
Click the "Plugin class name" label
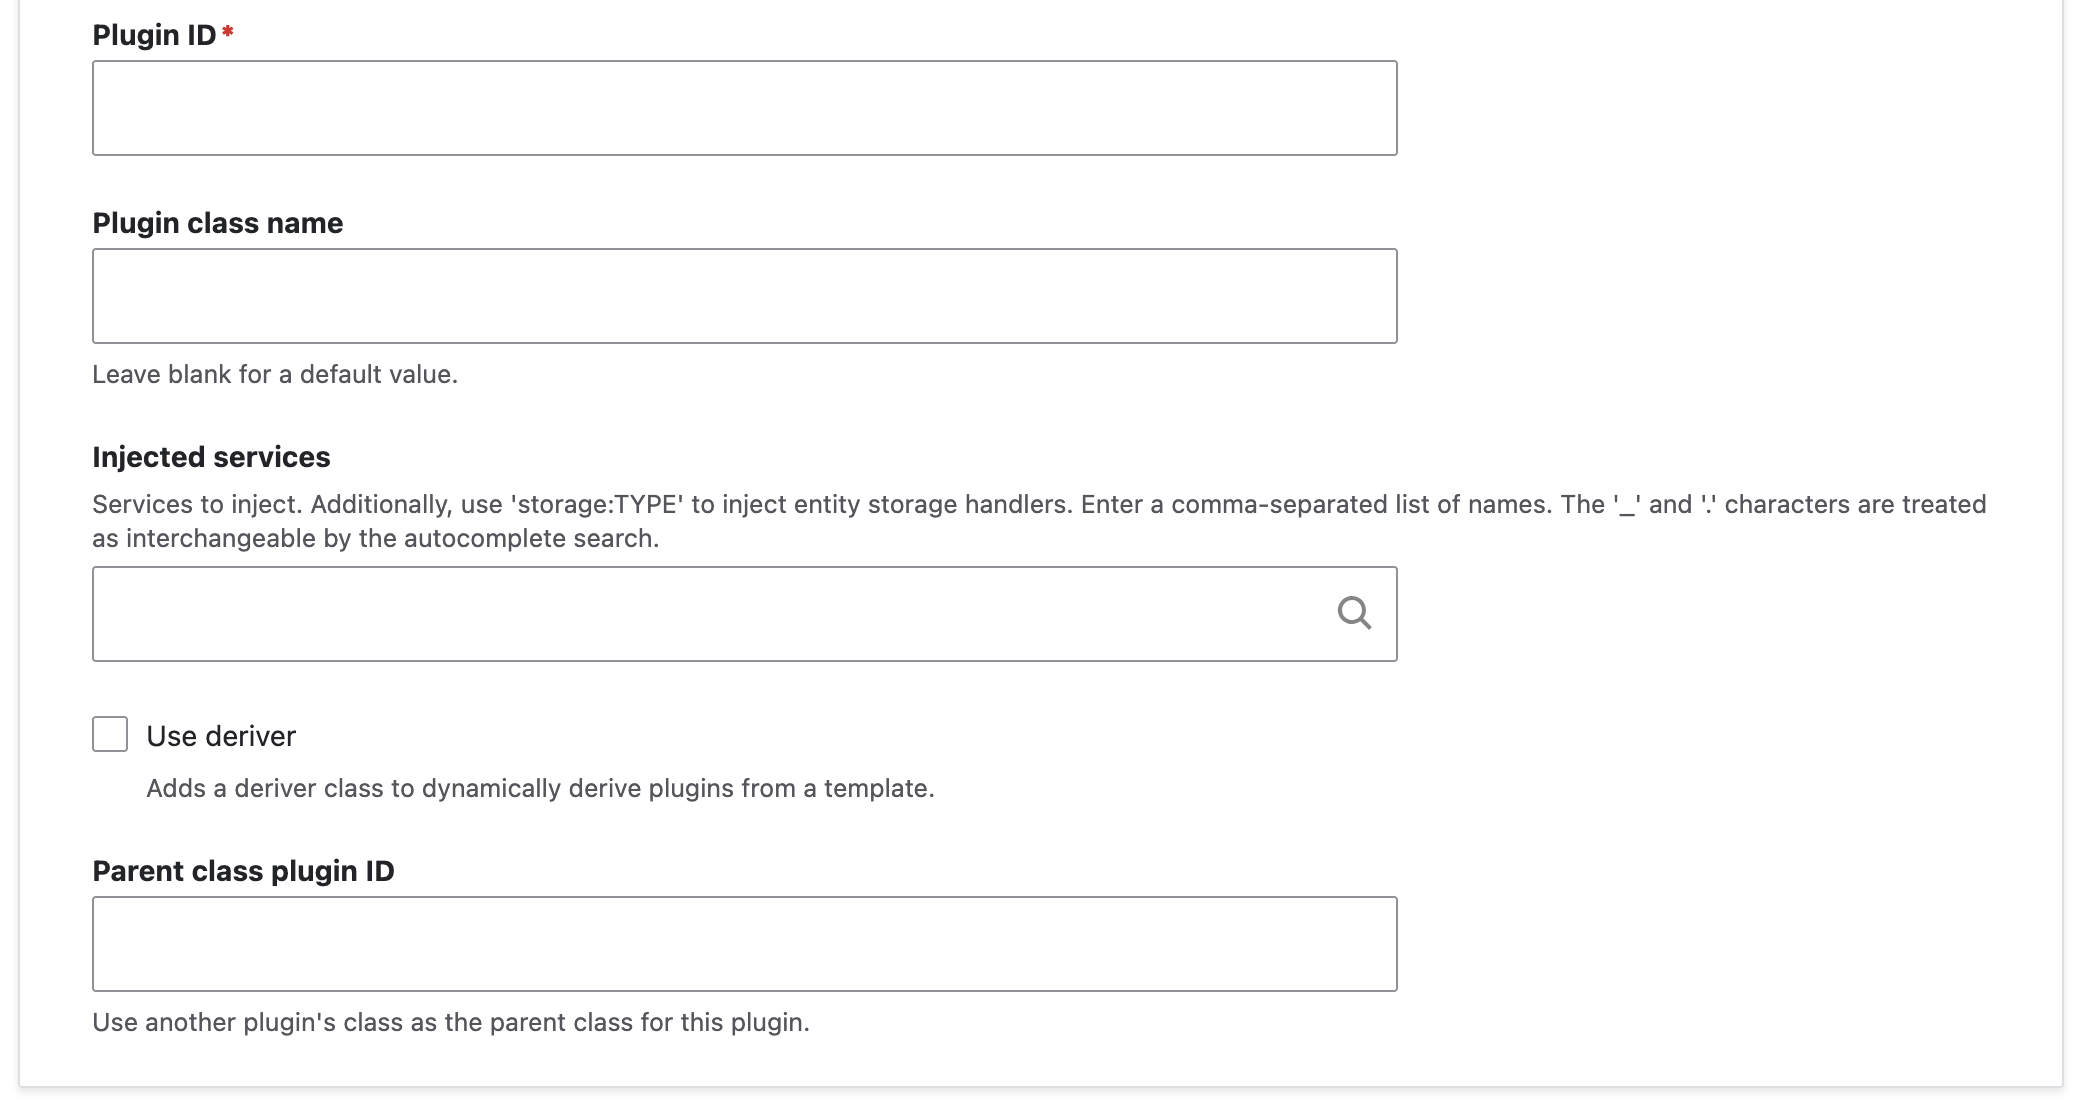click(217, 223)
